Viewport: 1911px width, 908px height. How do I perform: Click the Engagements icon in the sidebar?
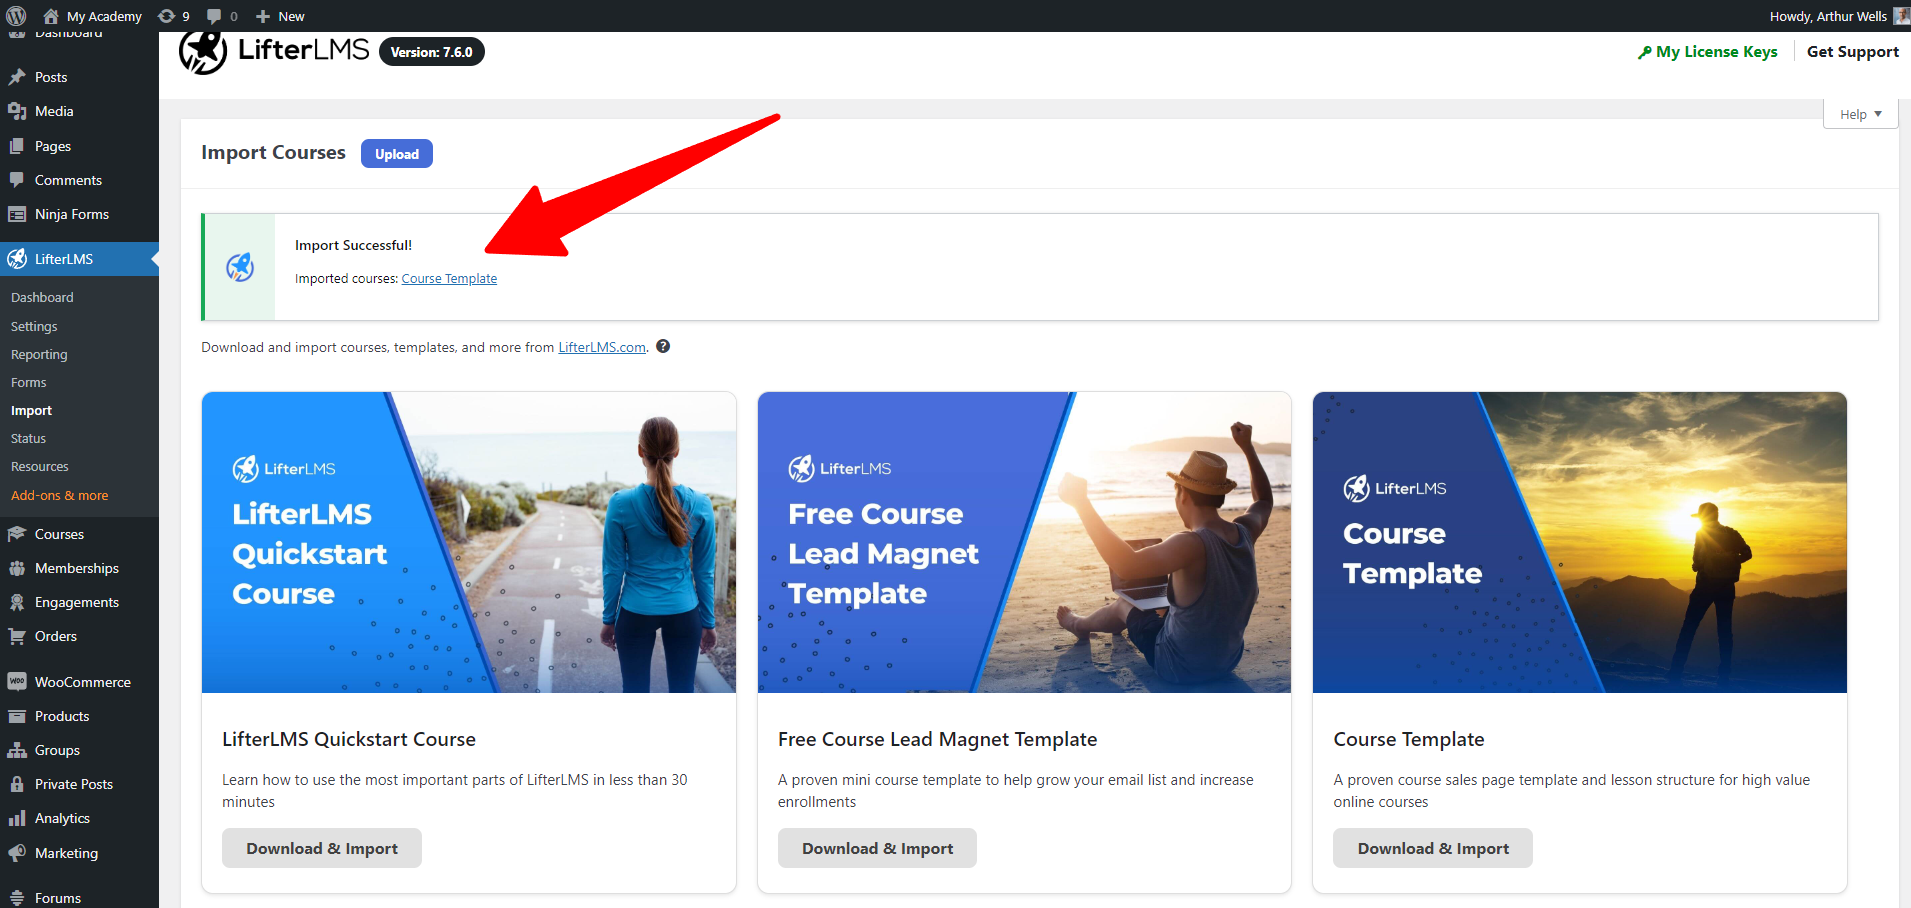point(18,601)
